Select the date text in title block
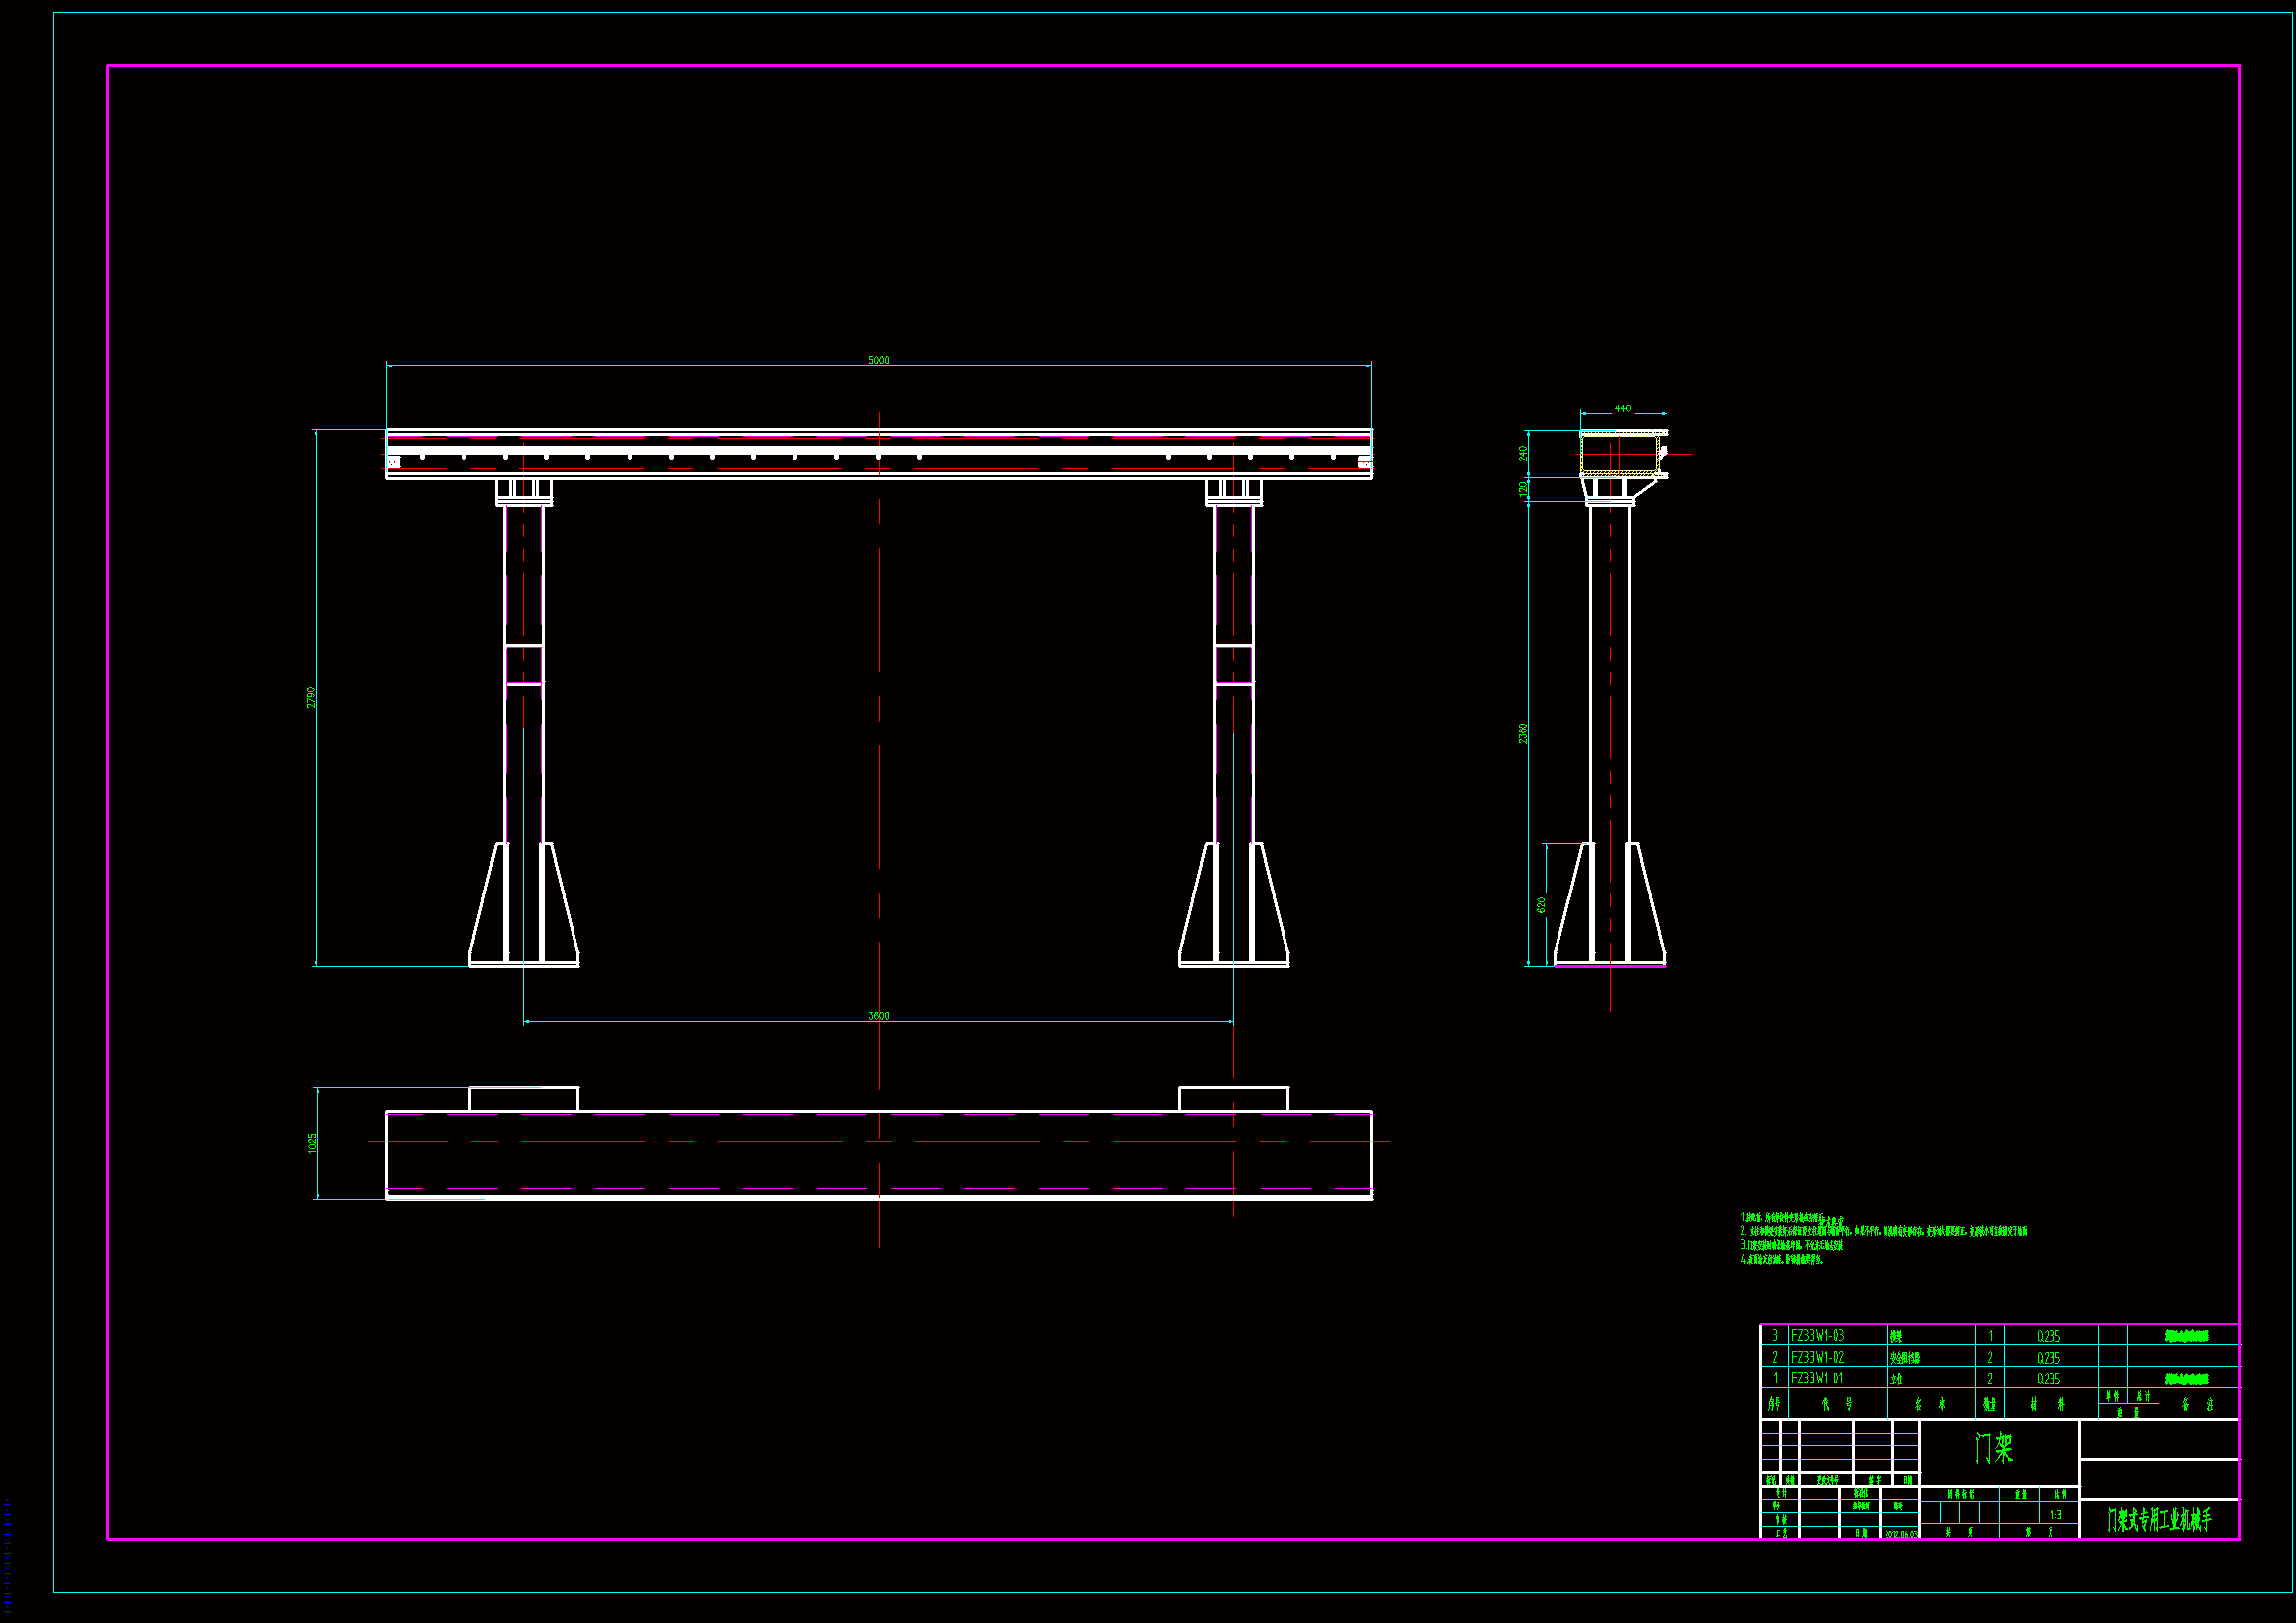Screen dimensions: 2296x1623 click(1901, 1534)
